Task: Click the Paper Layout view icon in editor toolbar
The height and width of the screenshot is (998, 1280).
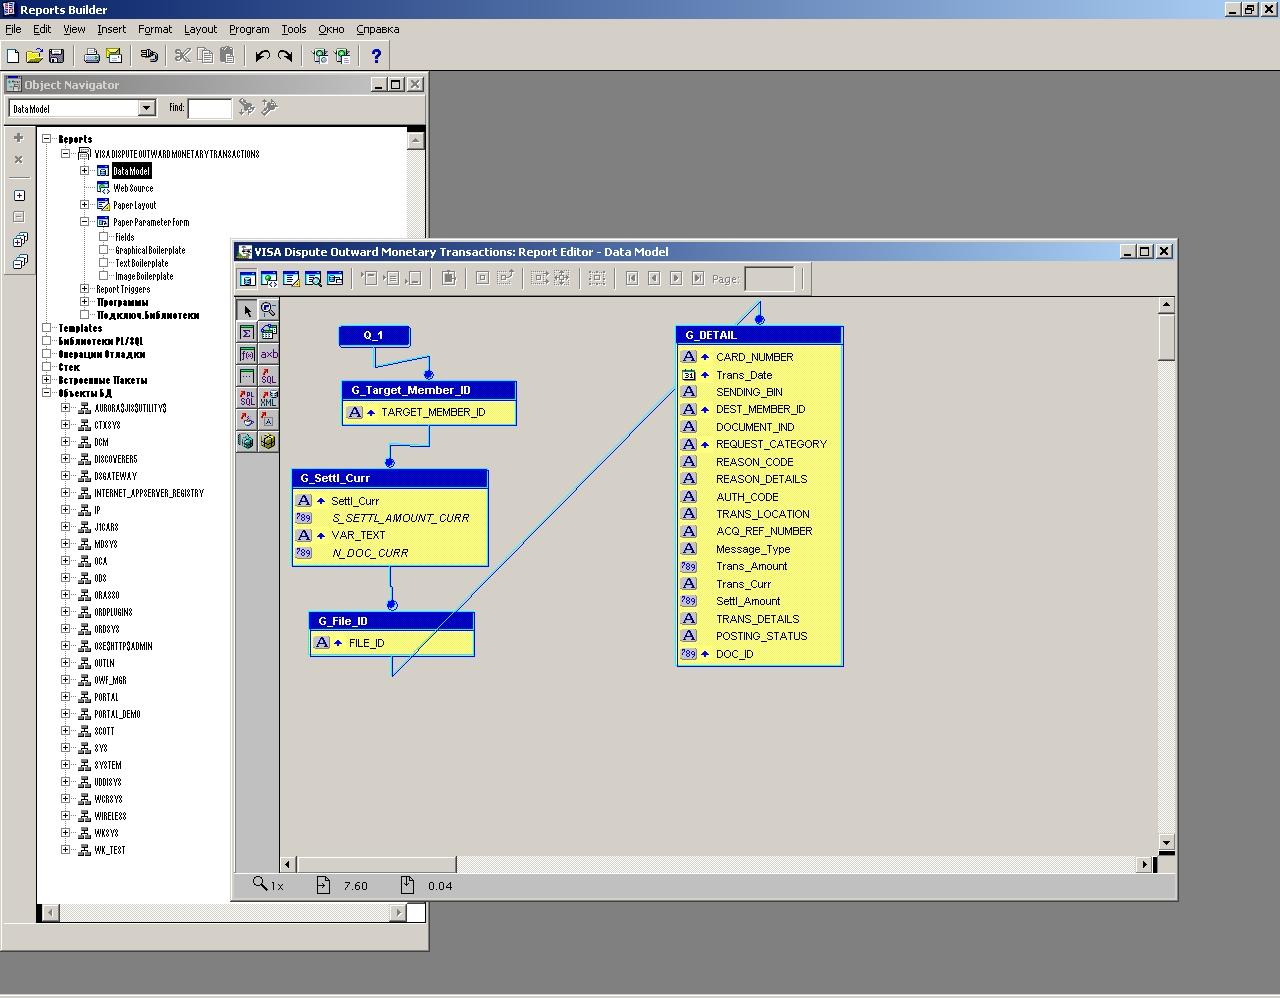Action: point(291,278)
